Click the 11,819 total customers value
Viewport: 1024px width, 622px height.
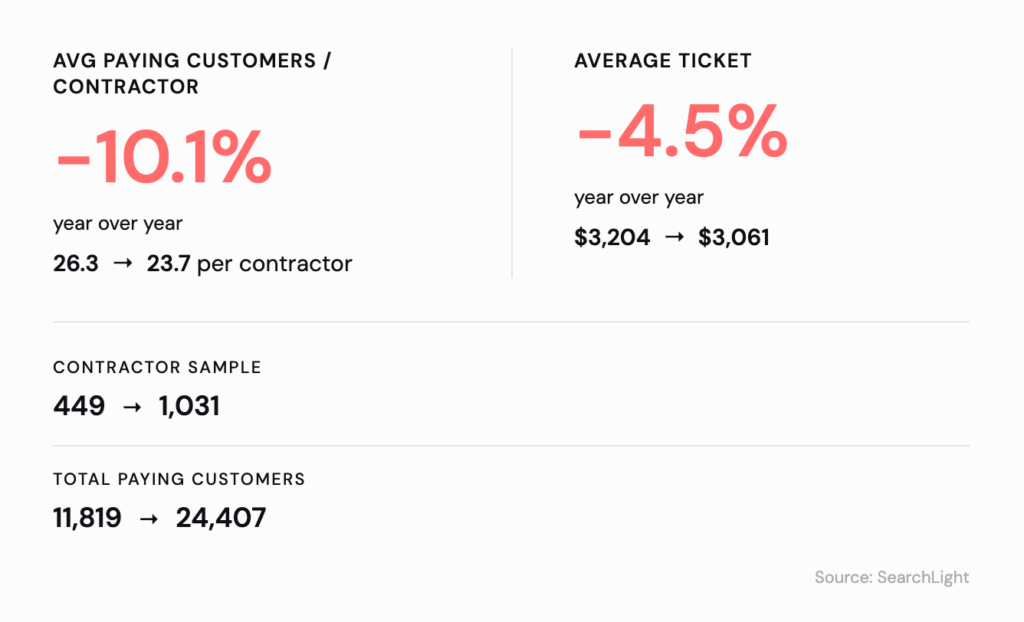87,518
